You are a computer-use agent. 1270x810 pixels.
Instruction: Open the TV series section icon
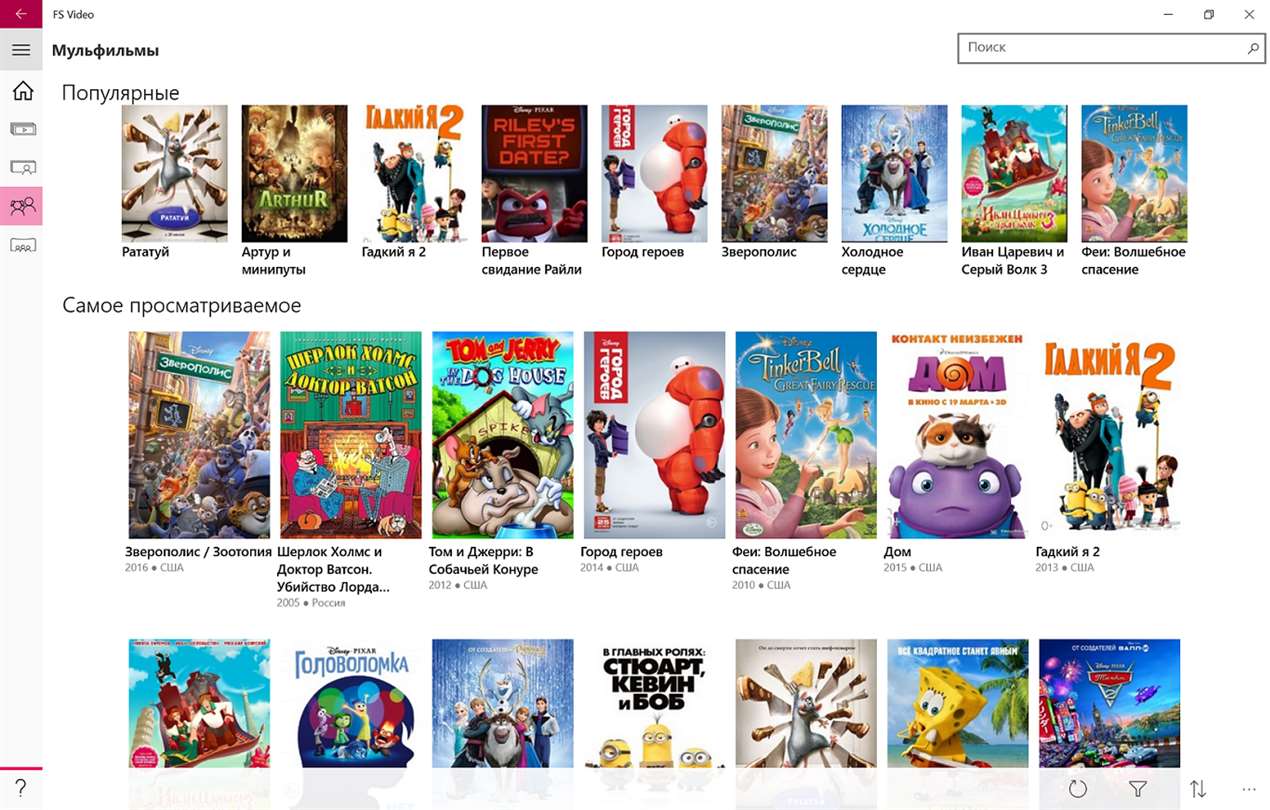[22, 167]
